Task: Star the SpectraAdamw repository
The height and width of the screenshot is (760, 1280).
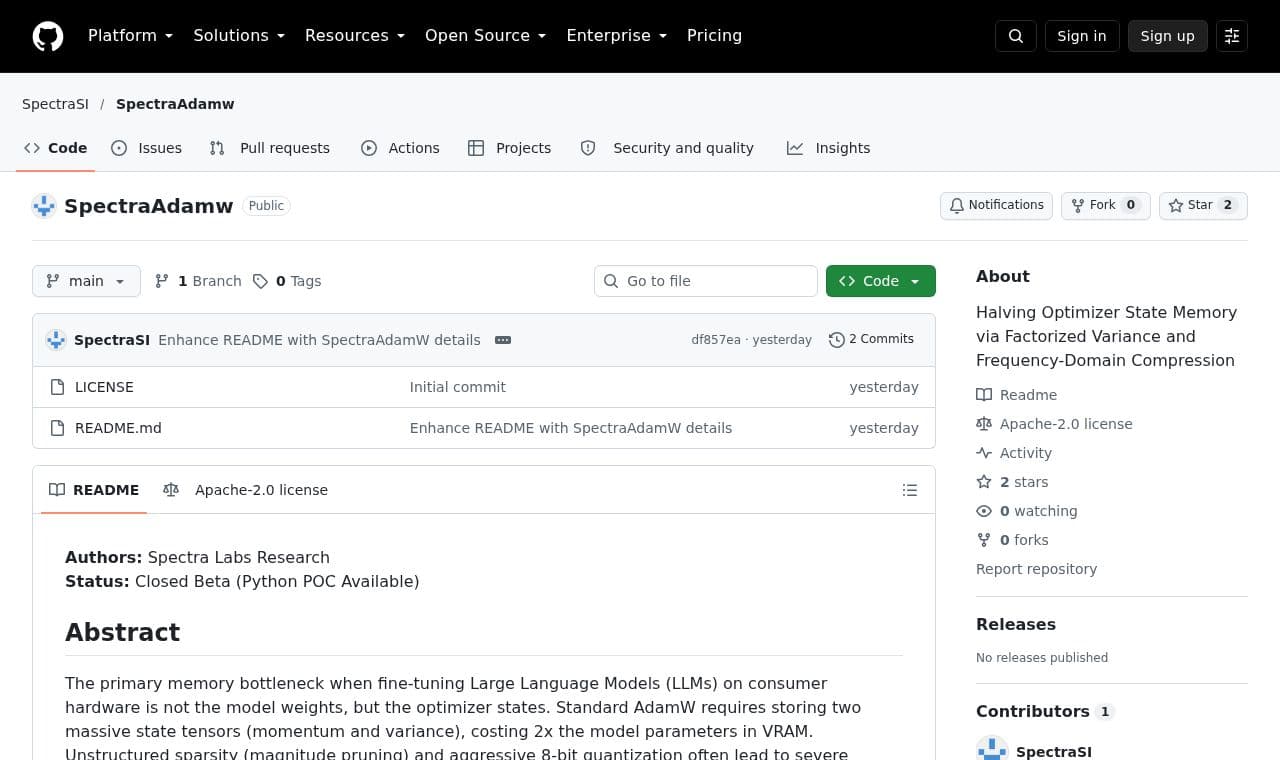Action: point(1203,205)
